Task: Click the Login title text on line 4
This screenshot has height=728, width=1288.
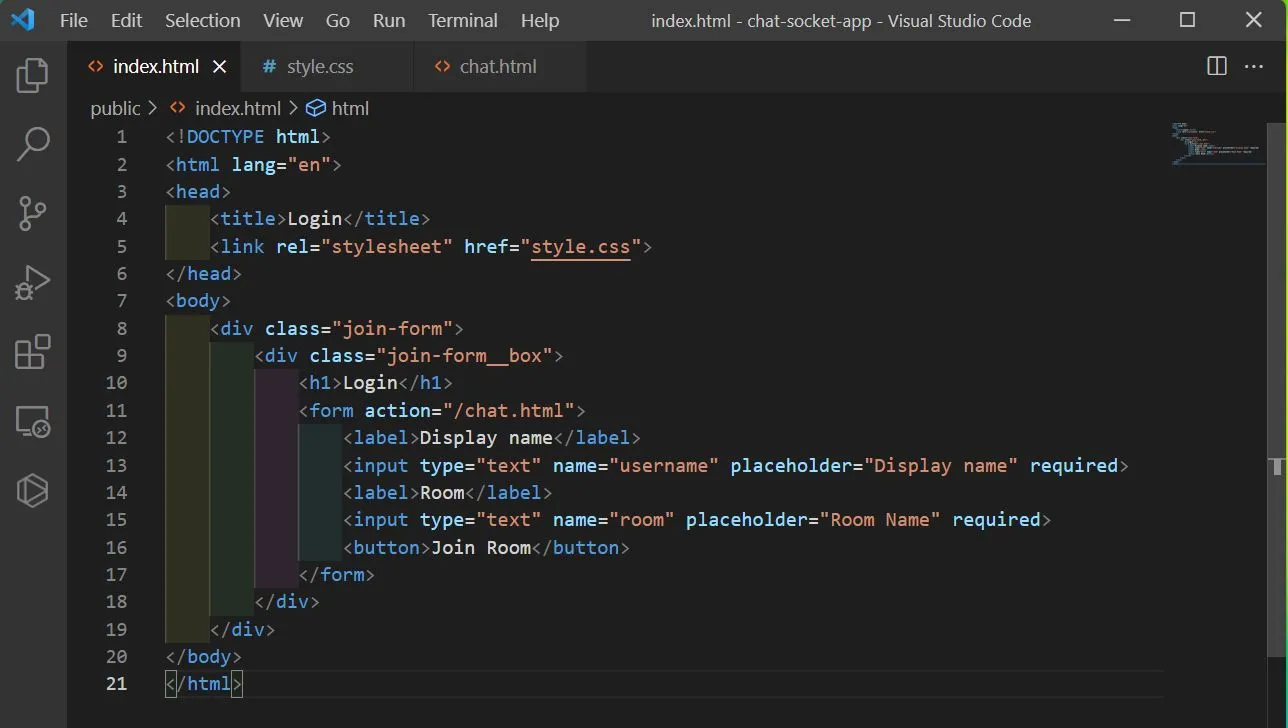Action: pyautogui.click(x=315, y=219)
